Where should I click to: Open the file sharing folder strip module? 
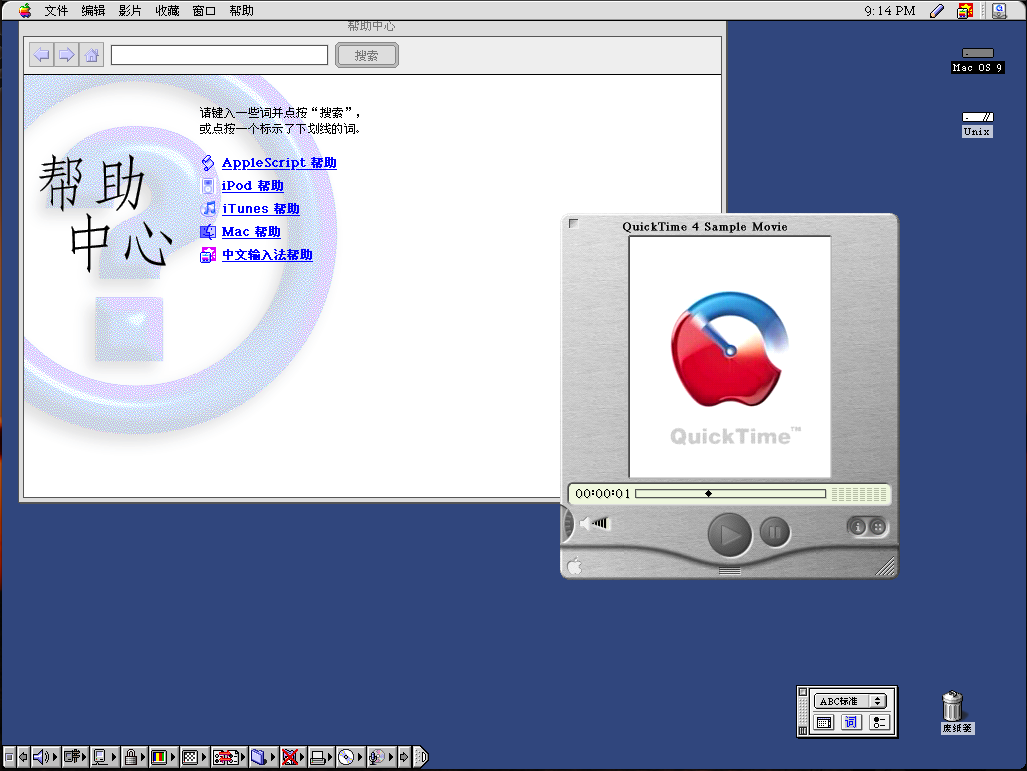tap(263, 757)
